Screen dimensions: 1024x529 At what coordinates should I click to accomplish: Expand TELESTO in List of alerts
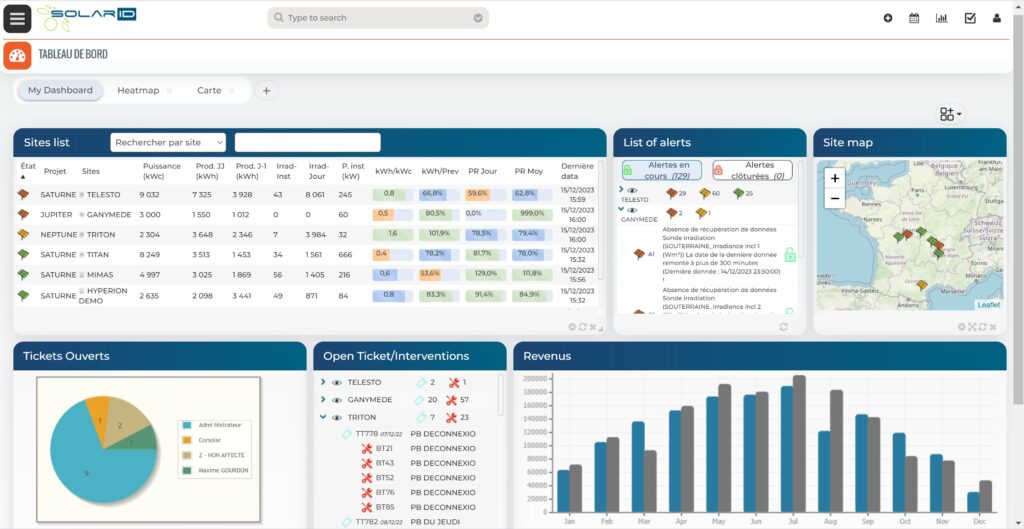point(621,189)
